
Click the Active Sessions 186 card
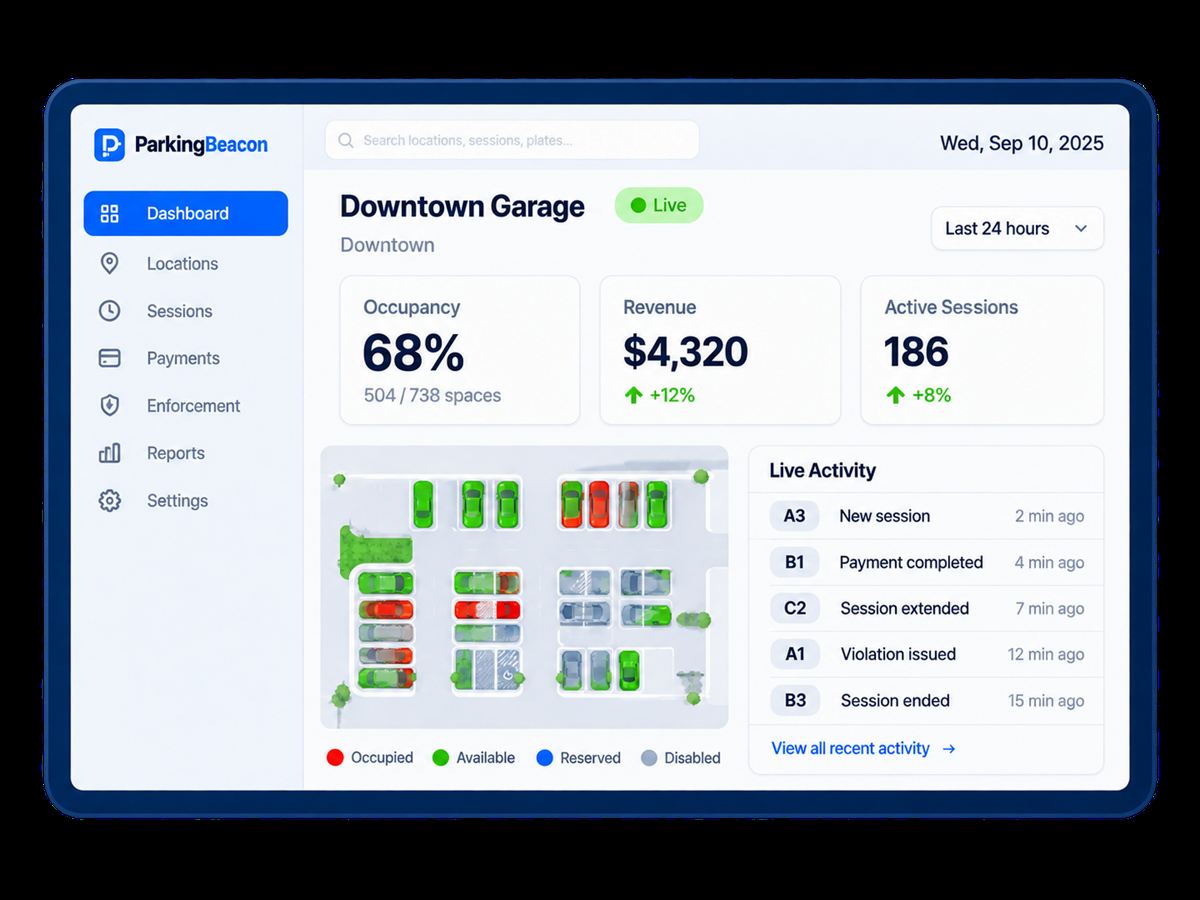pyautogui.click(x=982, y=350)
